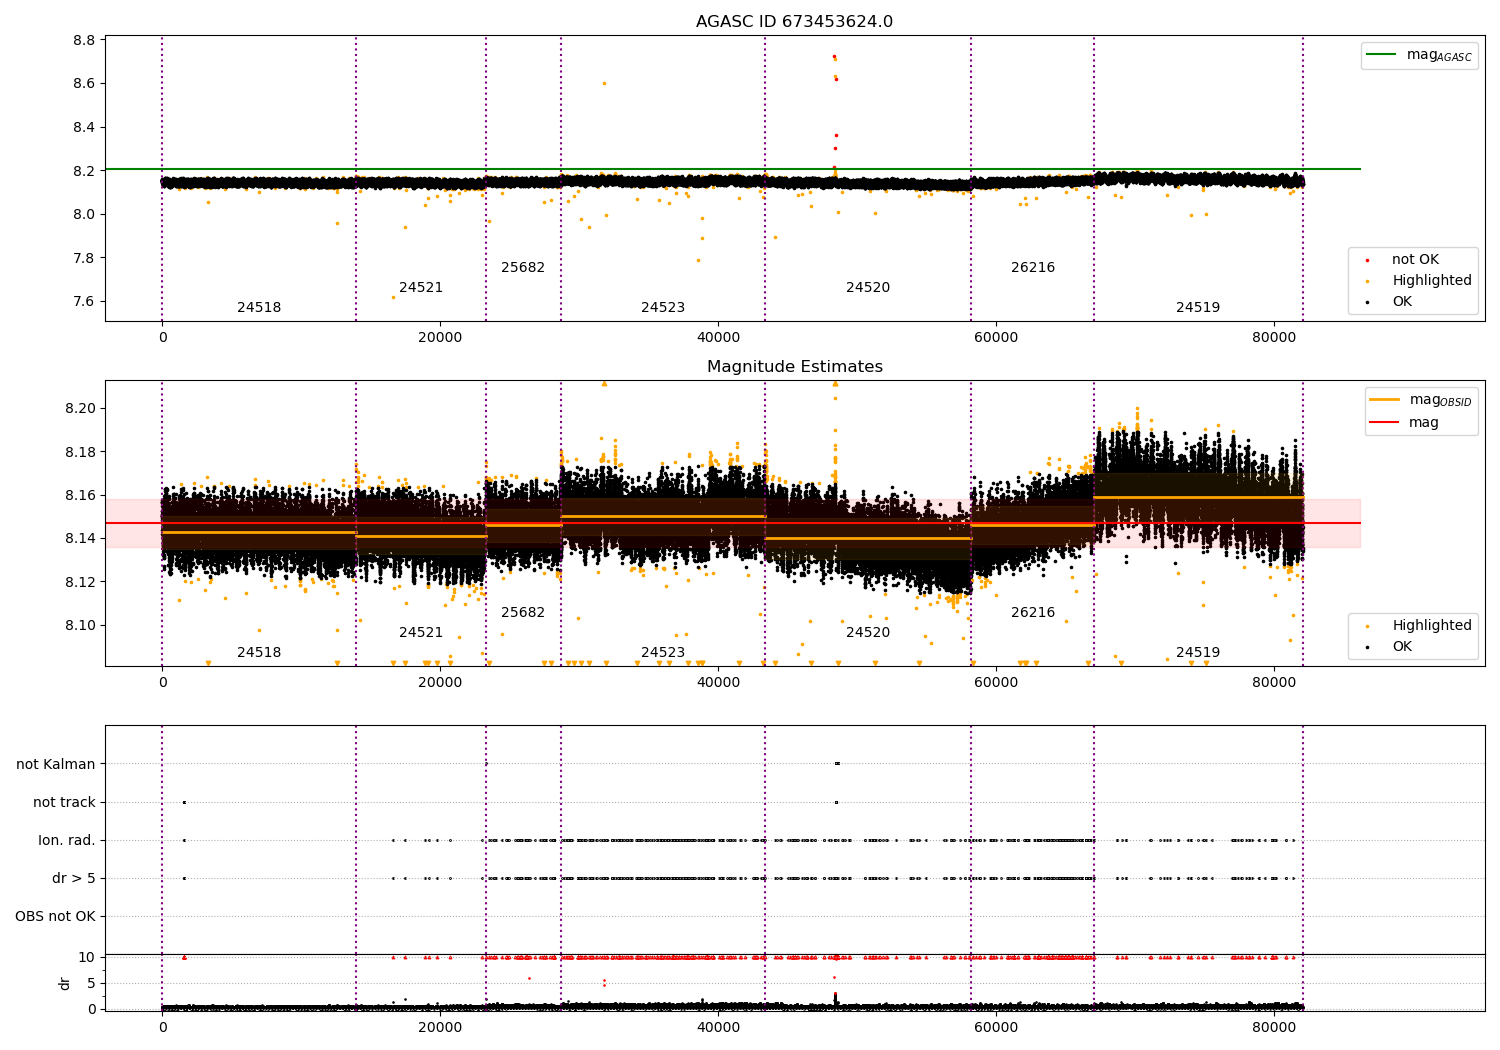Viewport: 1500px width, 1050px height.
Task: Select the red 'mag' legend entry
Action: pyautogui.click(x=1405, y=423)
